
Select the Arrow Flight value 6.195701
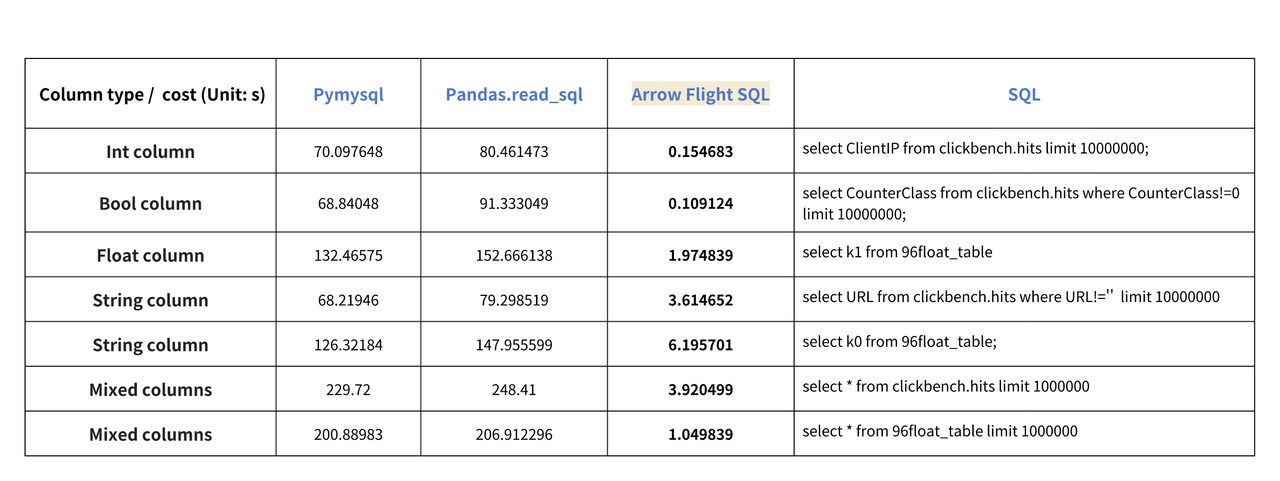tap(700, 345)
